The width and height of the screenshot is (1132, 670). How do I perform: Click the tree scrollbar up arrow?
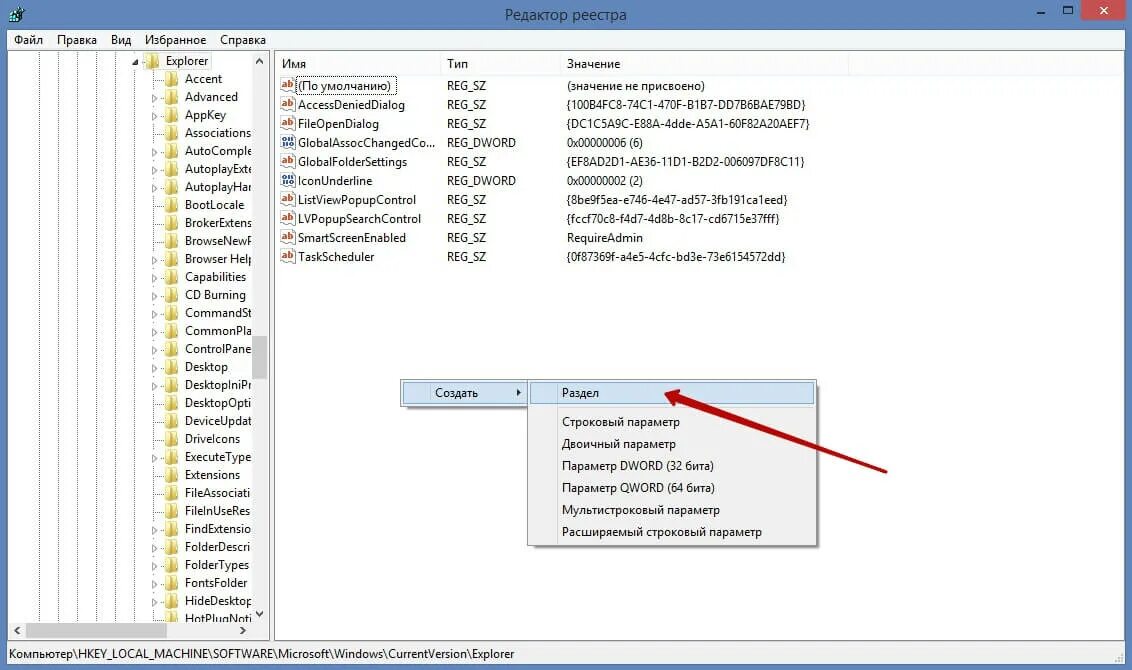pyautogui.click(x=260, y=61)
